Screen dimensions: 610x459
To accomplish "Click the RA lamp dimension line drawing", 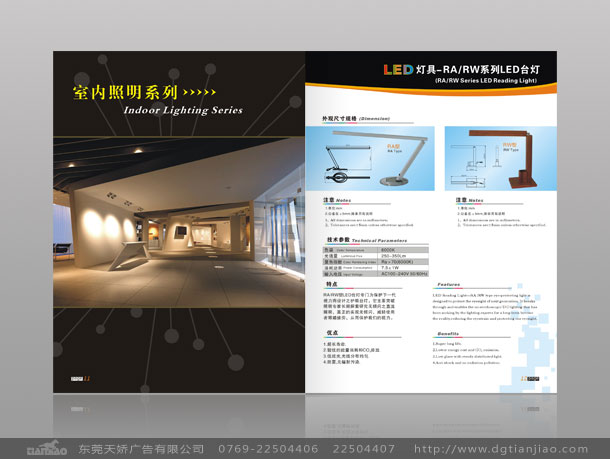I will pos(346,163).
